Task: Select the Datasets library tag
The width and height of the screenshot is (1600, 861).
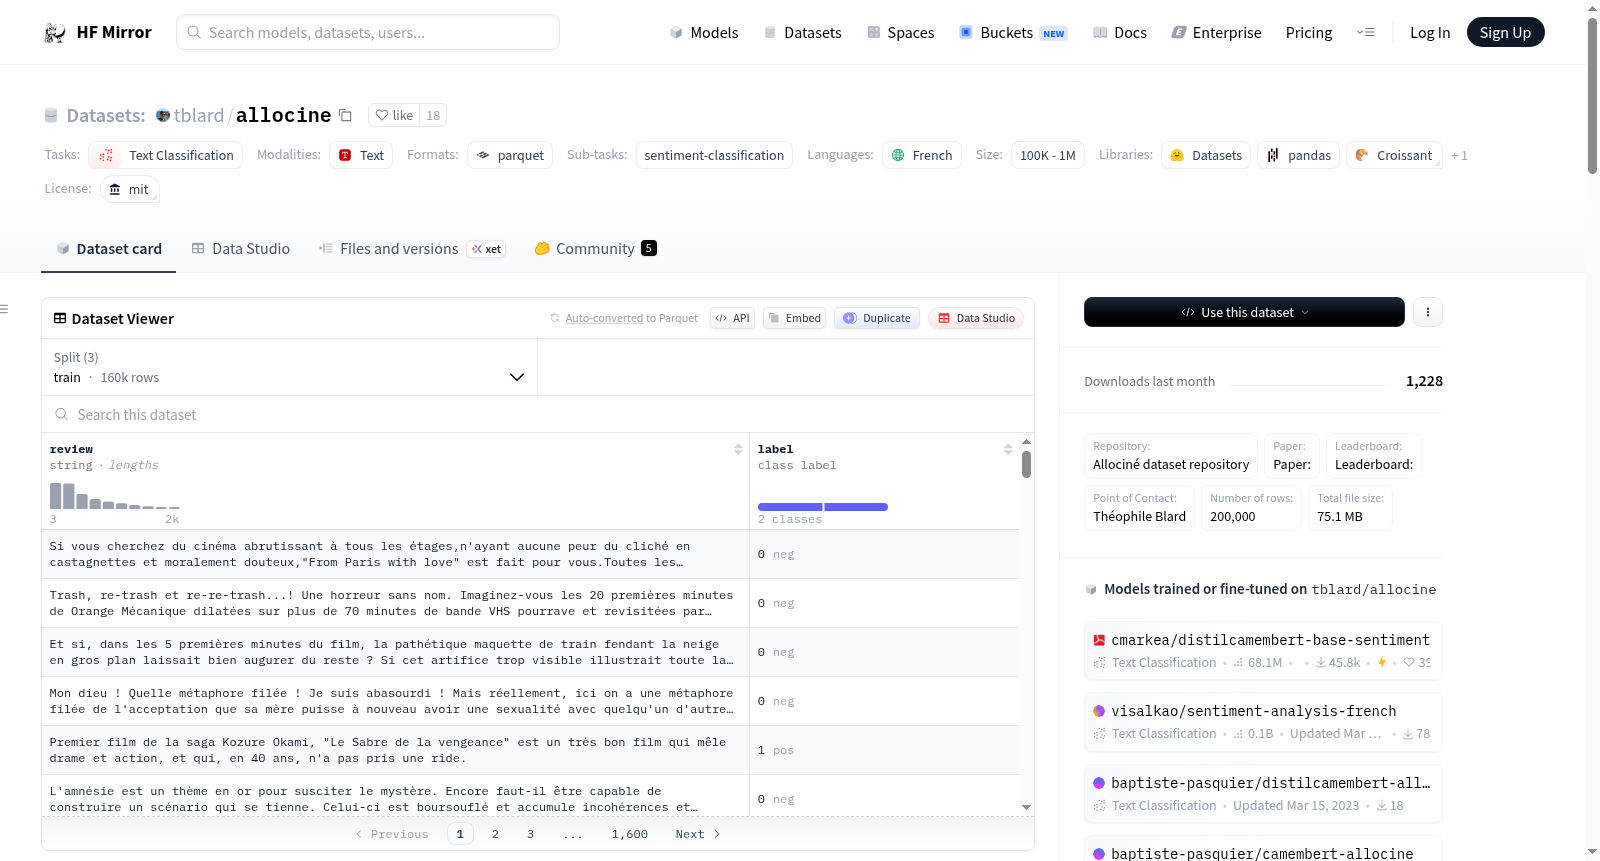Action: coord(1206,155)
